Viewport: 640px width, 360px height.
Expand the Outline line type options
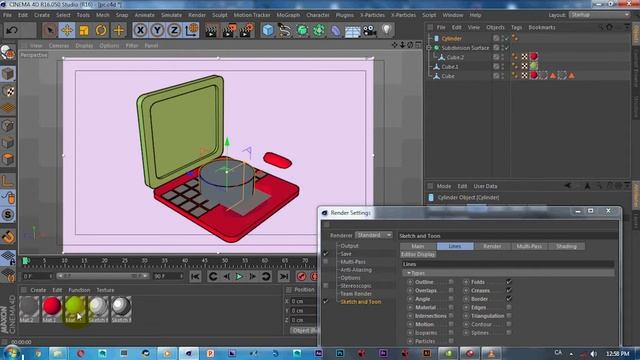point(410,282)
